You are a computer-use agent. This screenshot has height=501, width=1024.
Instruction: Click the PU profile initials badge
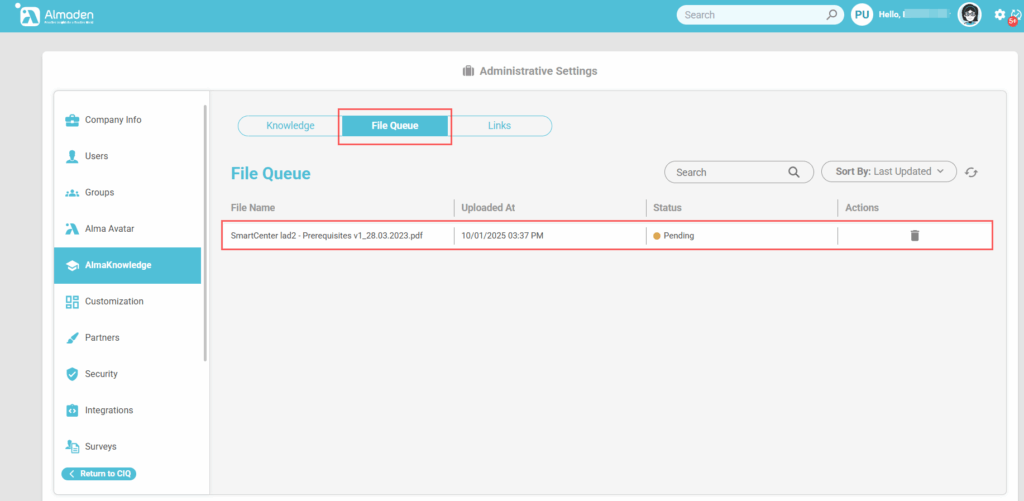tap(861, 15)
